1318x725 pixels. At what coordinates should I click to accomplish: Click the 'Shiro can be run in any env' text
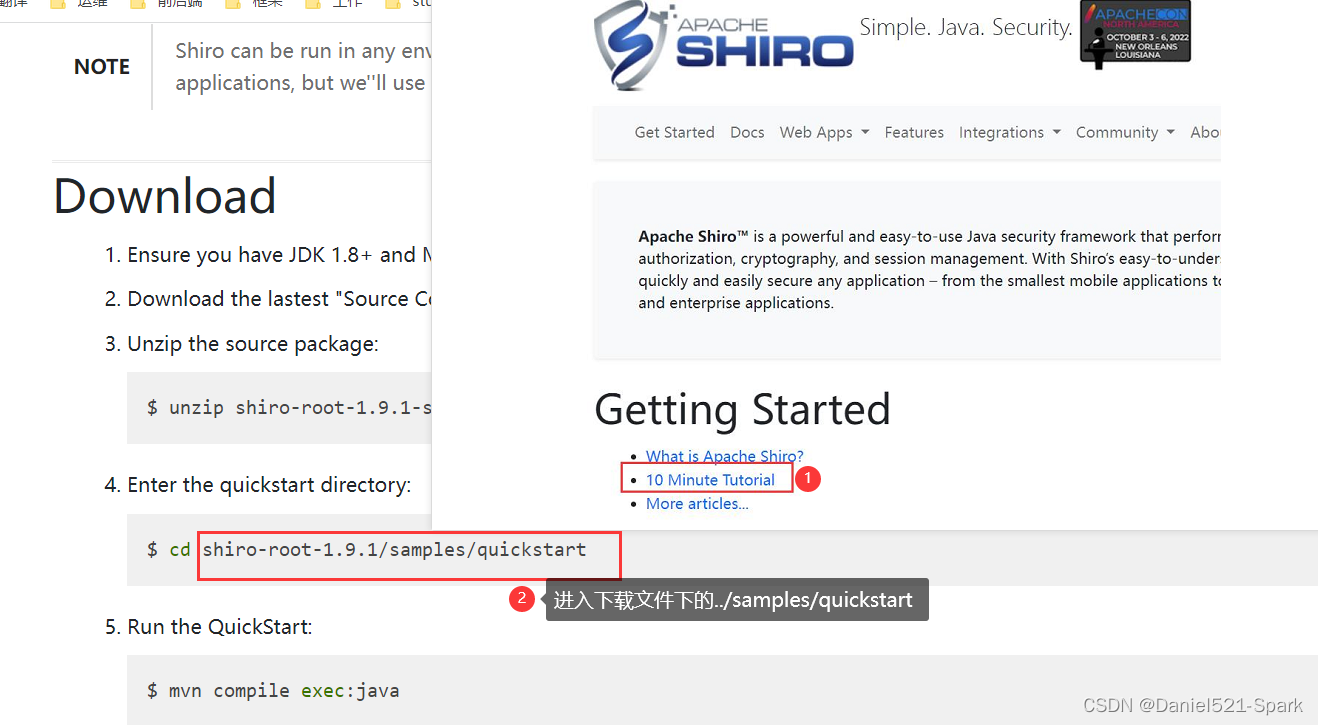coord(303,51)
